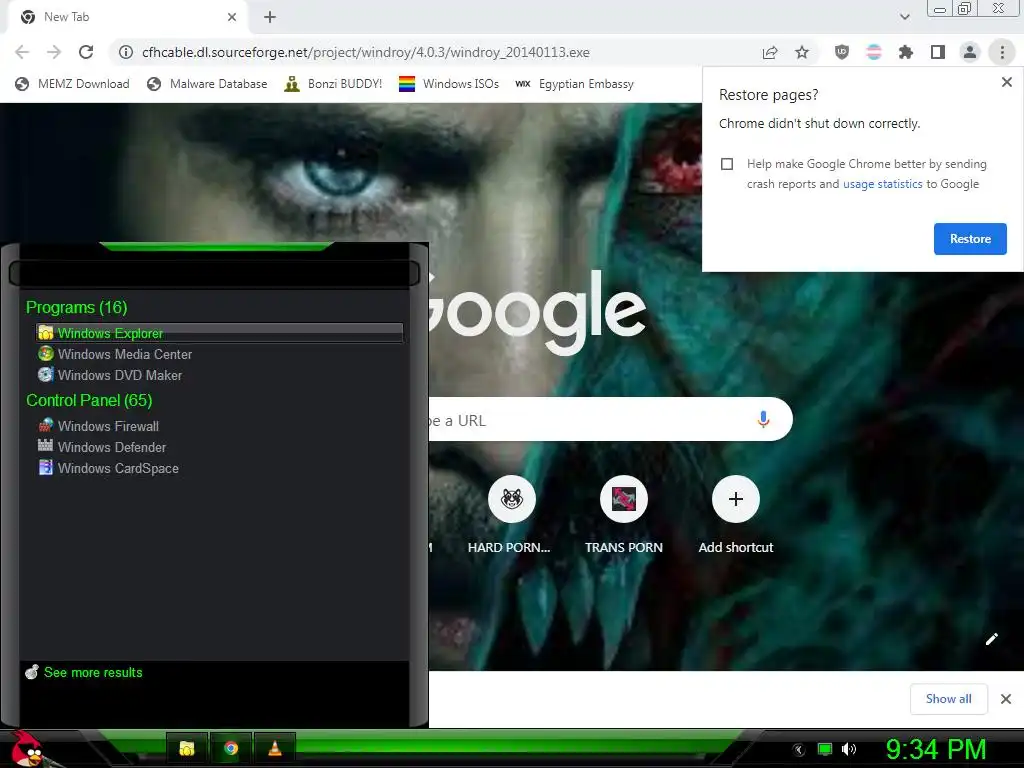
Task: Click the Programs (16) group header
Action: pyautogui.click(x=76, y=307)
